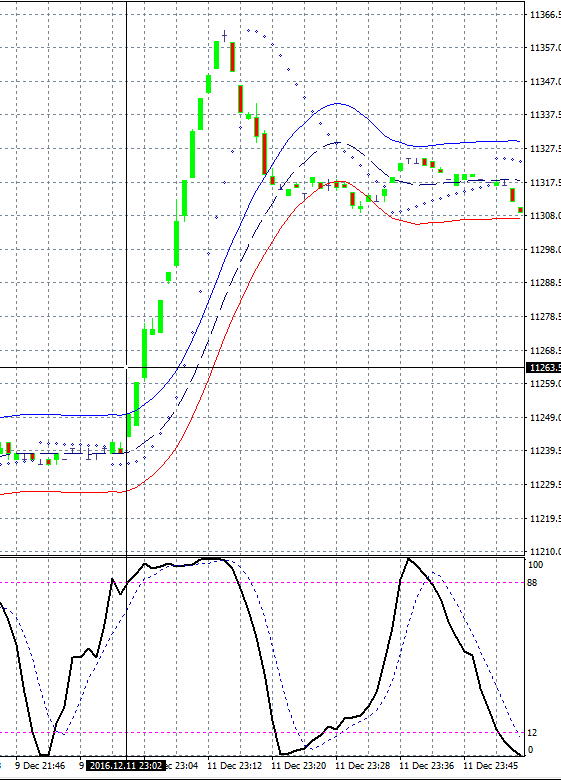Click the 11298 price scale value

coord(545,249)
